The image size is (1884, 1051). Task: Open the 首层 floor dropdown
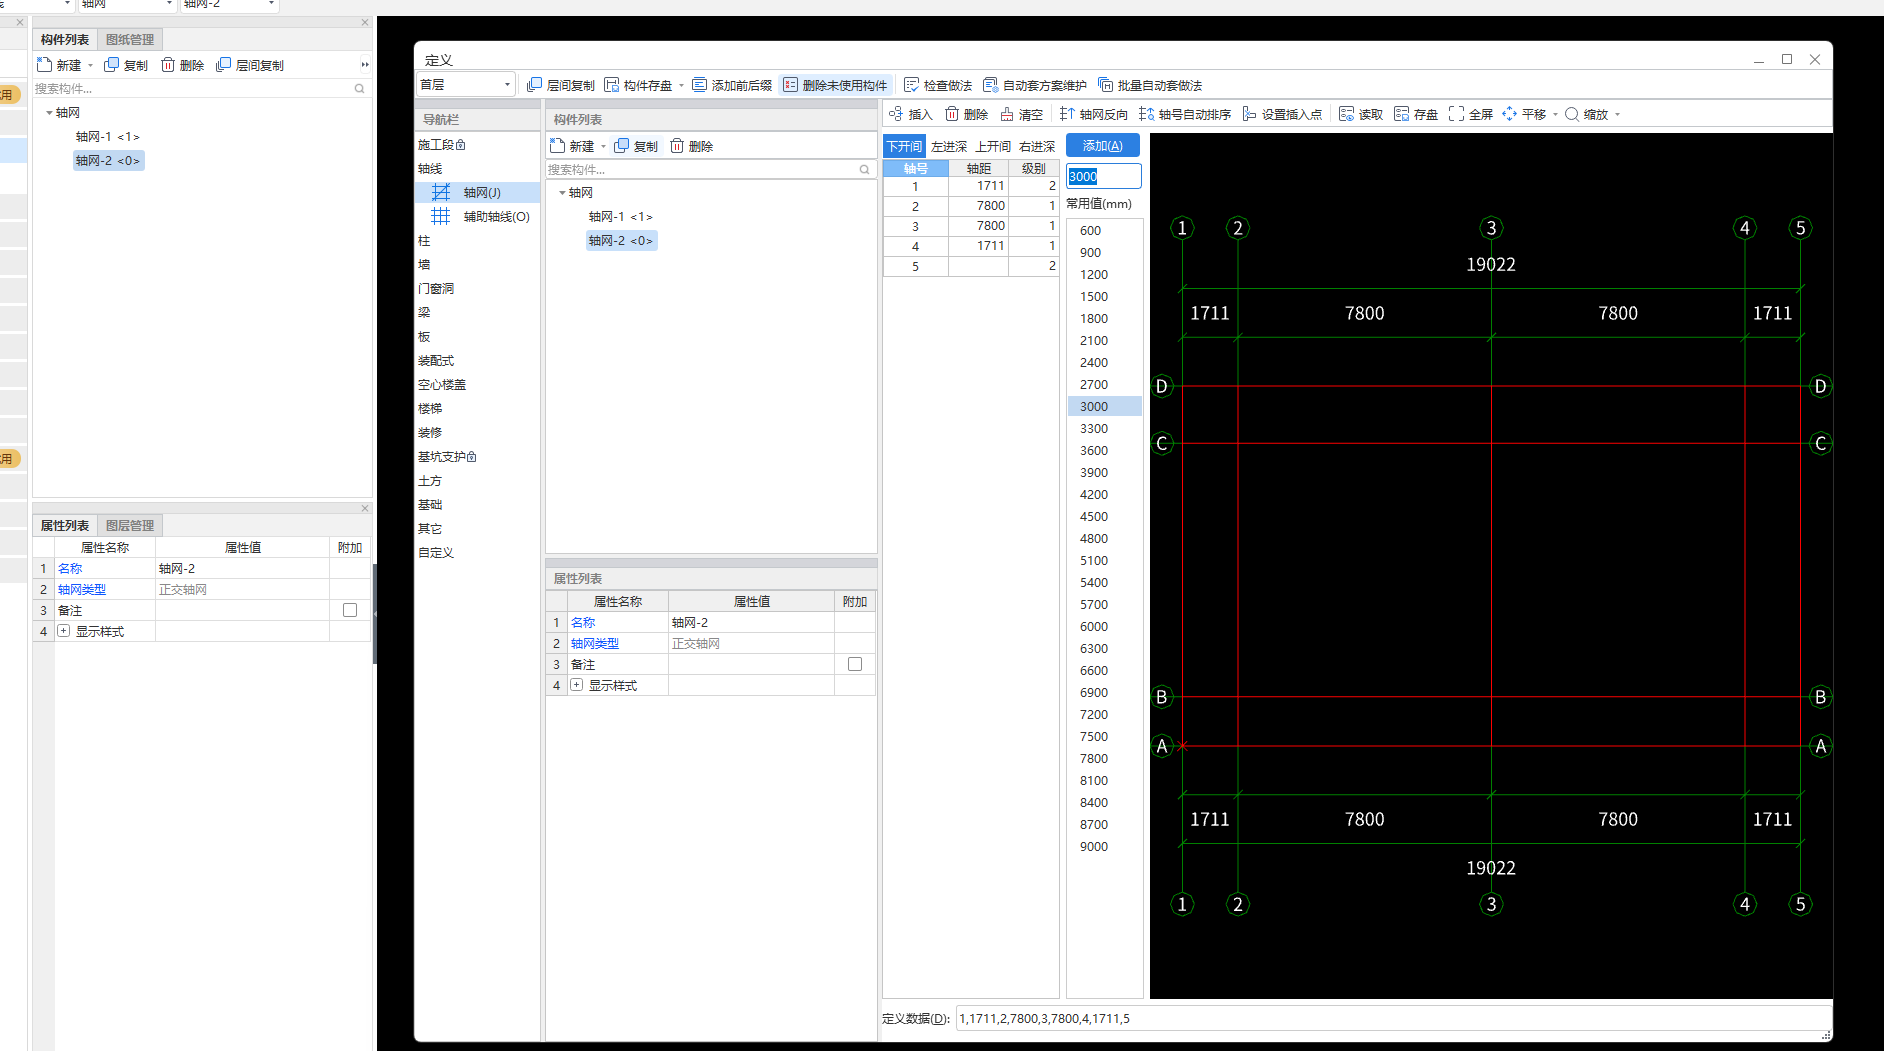[x=465, y=85]
